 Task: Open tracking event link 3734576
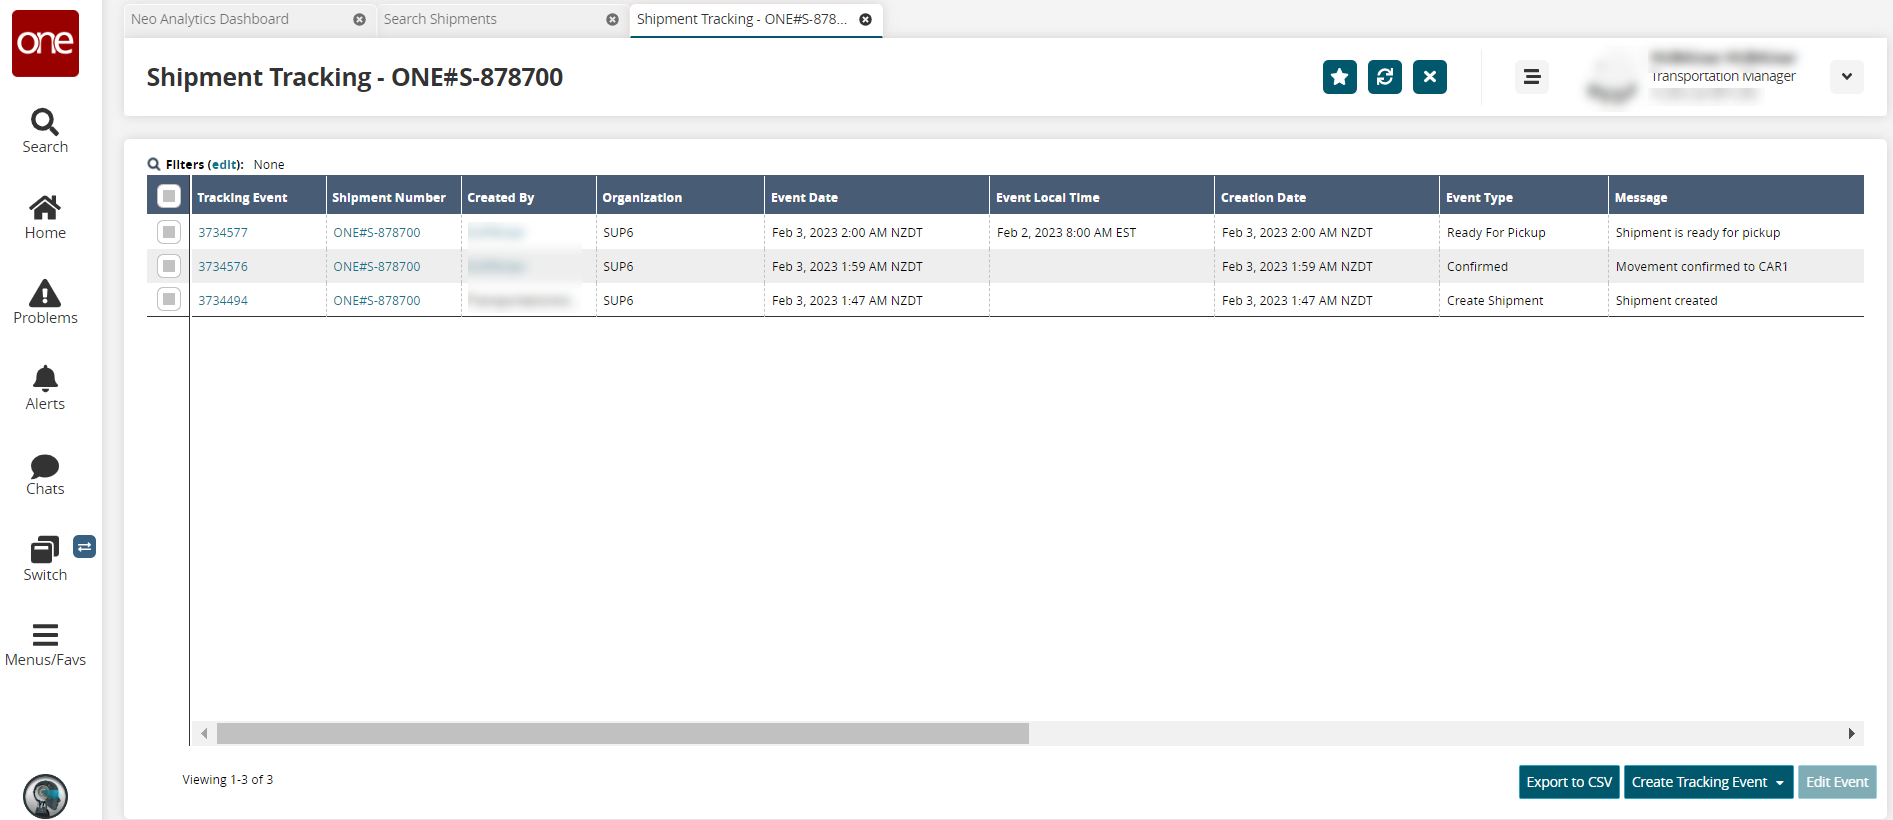tap(223, 266)
